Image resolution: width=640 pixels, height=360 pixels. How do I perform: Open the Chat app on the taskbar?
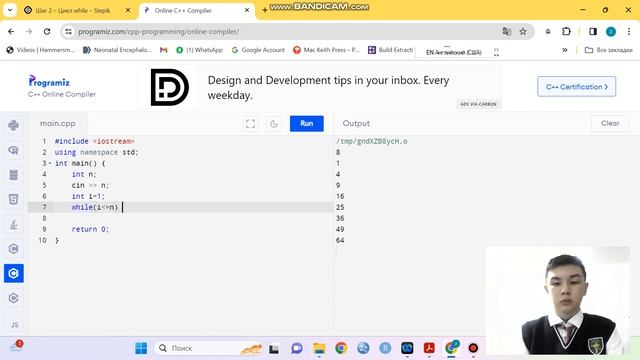(297, 348)
